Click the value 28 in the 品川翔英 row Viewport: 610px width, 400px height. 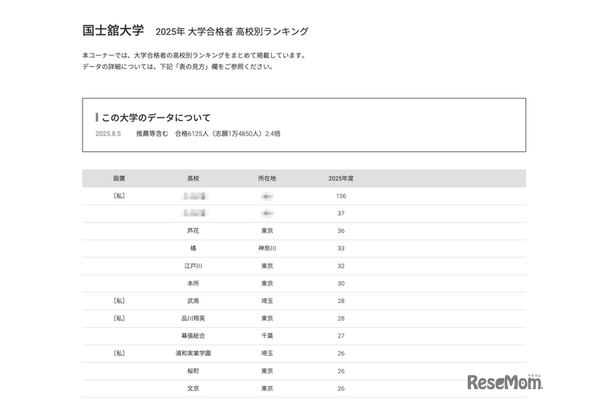tap(341, 319)
